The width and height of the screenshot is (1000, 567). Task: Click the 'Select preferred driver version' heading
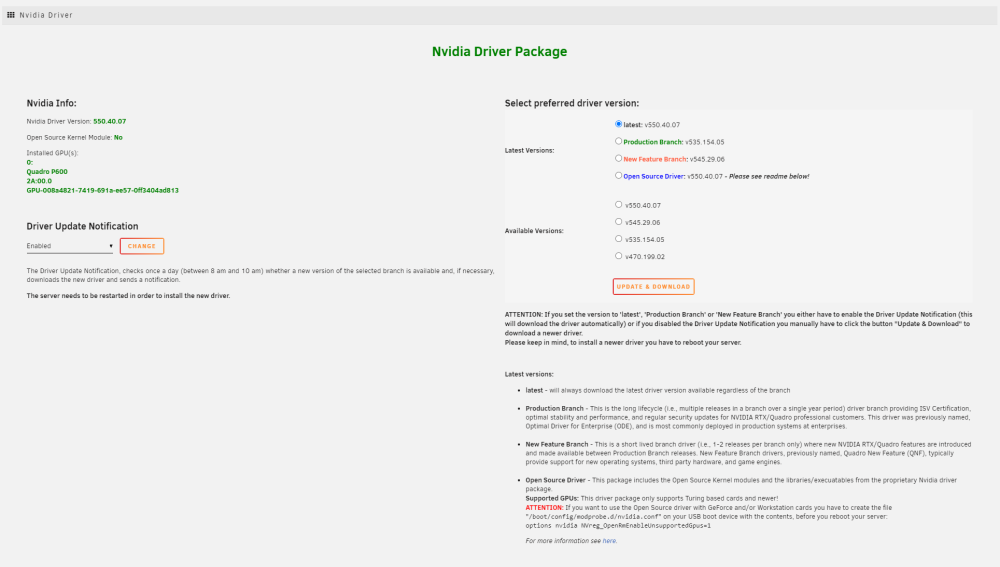click(571, 103)
